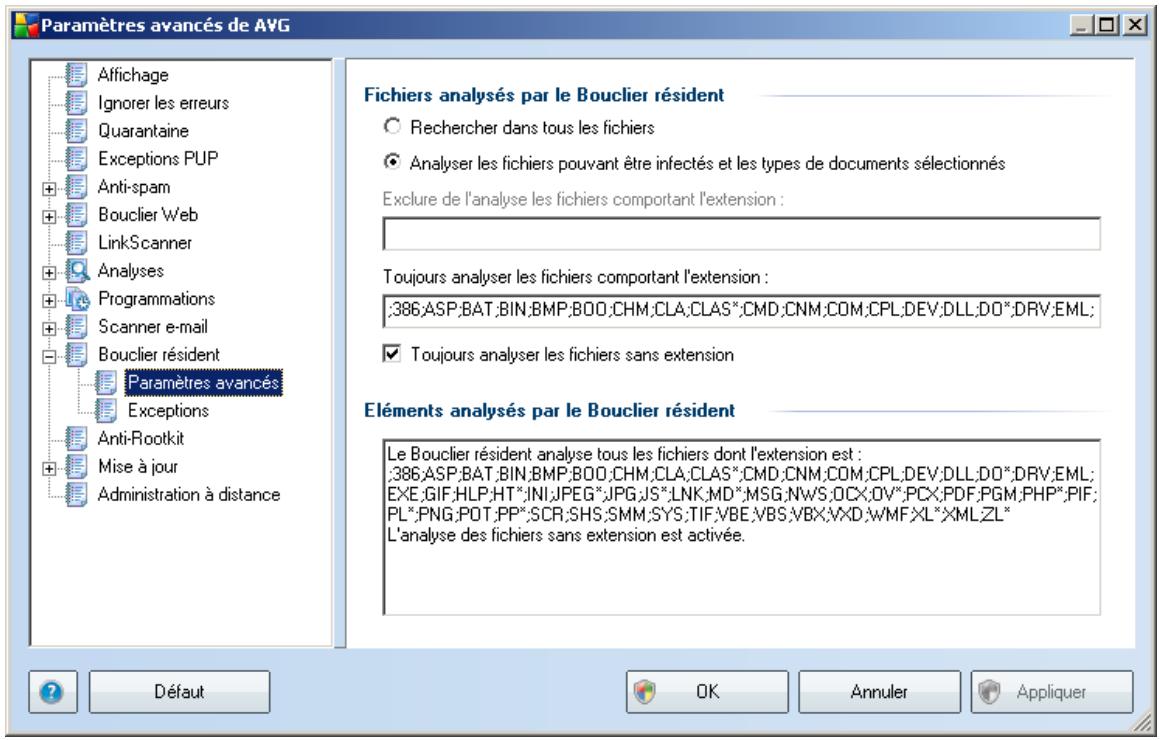Screen dimensions: 1162x740
Task: Select Analyser les fichiers pouvant être infectés
Action: click(392, 162)
